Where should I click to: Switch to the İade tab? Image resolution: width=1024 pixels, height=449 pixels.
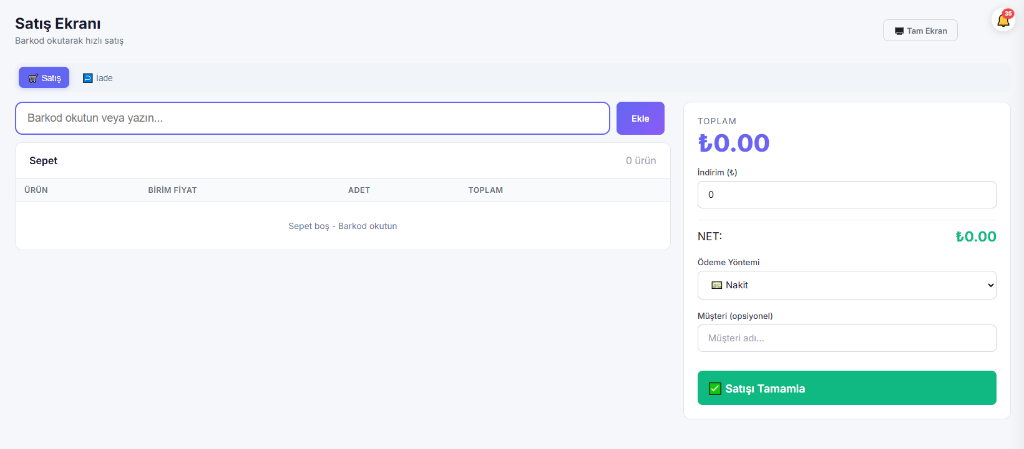(97, 78)
